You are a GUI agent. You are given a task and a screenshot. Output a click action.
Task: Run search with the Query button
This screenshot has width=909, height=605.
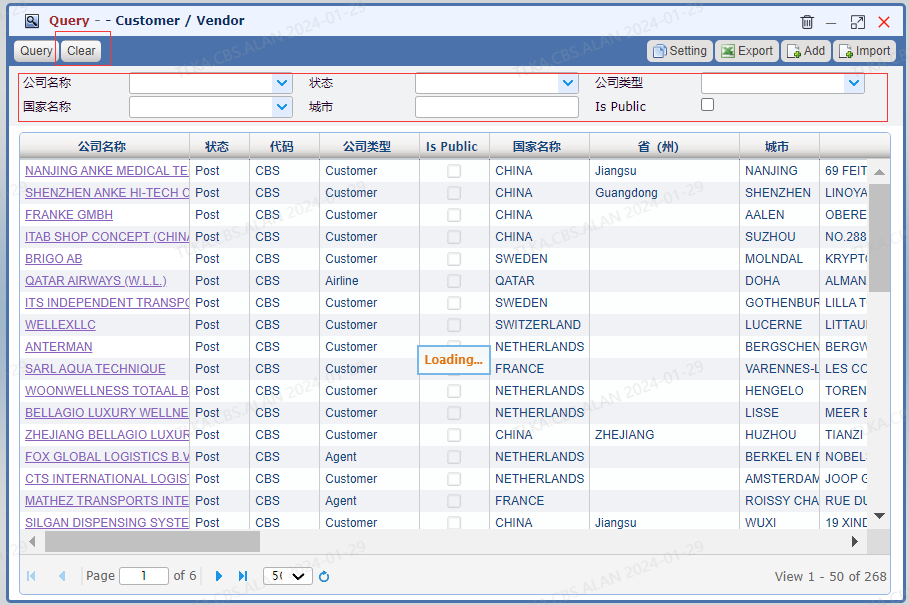[36, 51]
